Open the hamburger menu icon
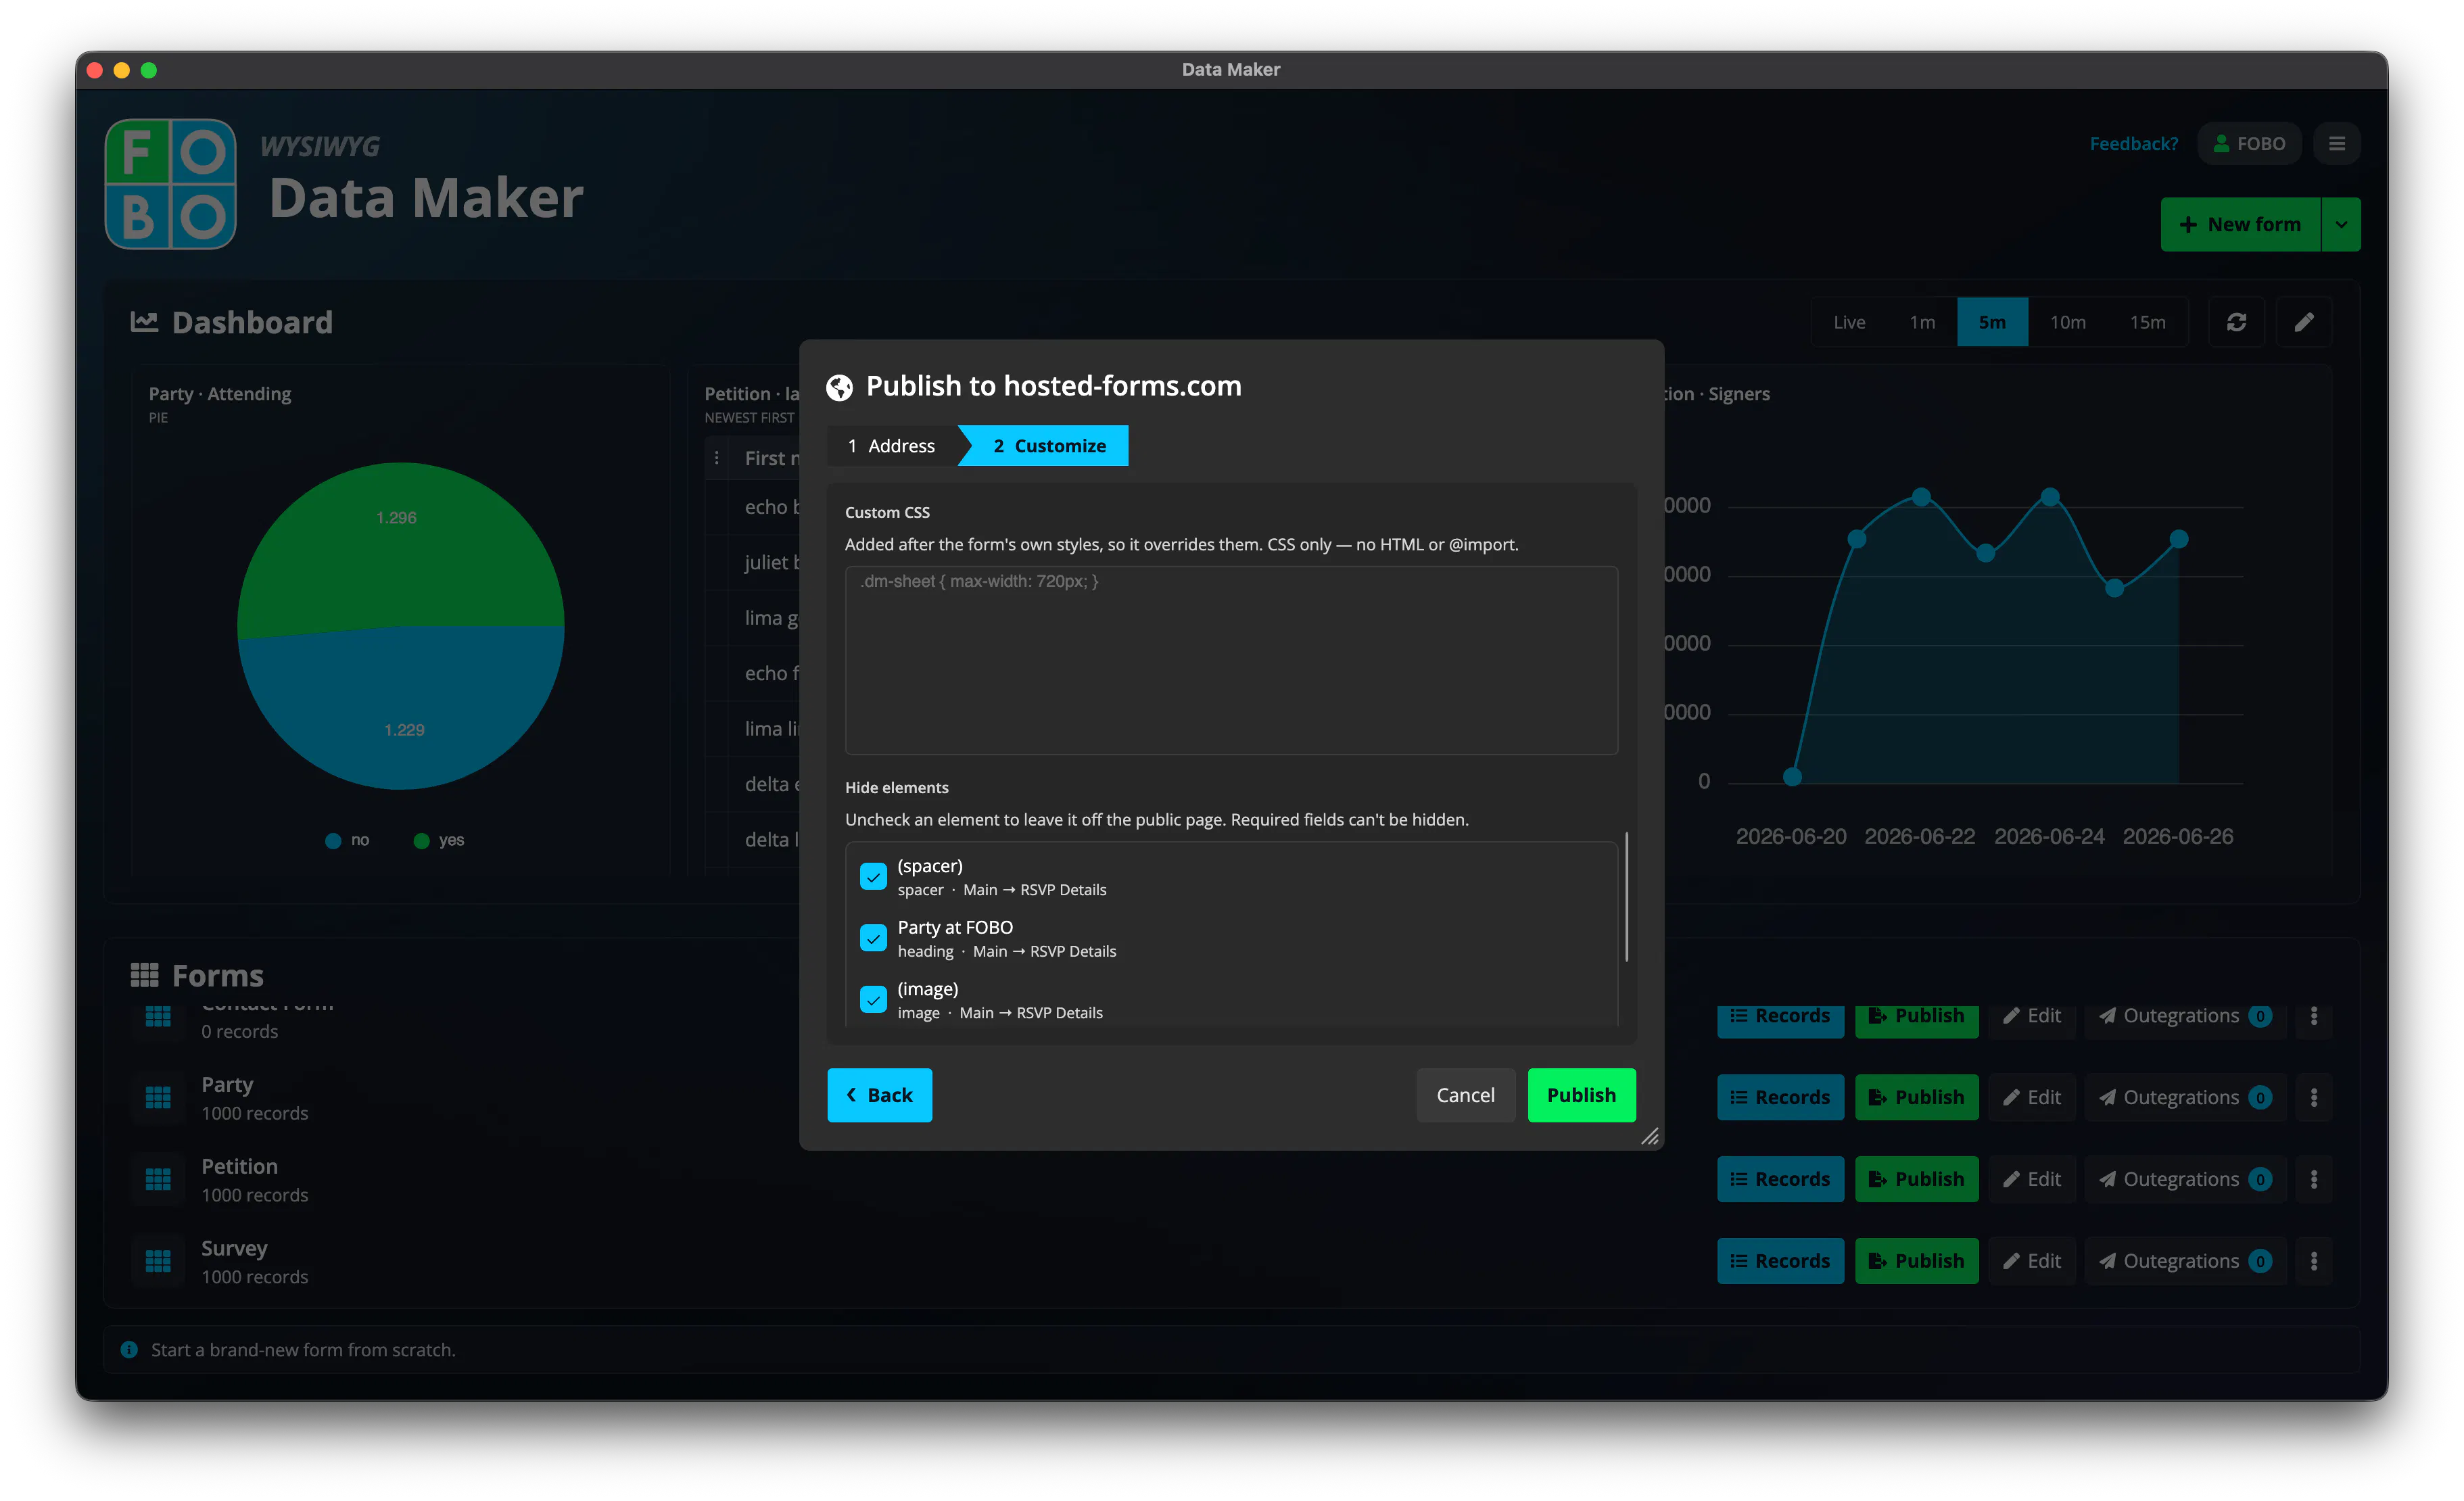This screenshot has width=2464, height=1501. pos(2336,144)
